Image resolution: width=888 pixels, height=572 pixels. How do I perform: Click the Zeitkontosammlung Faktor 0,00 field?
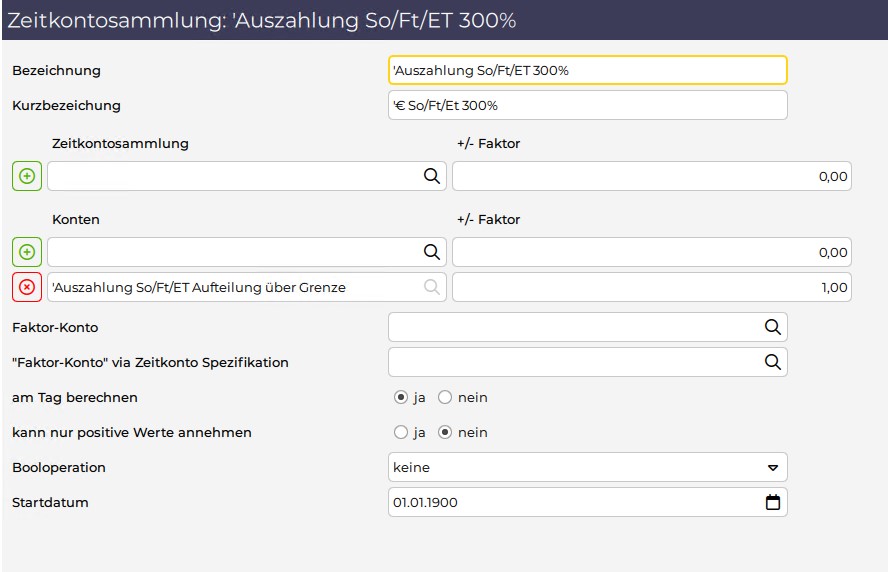click(x=652, y=176)
